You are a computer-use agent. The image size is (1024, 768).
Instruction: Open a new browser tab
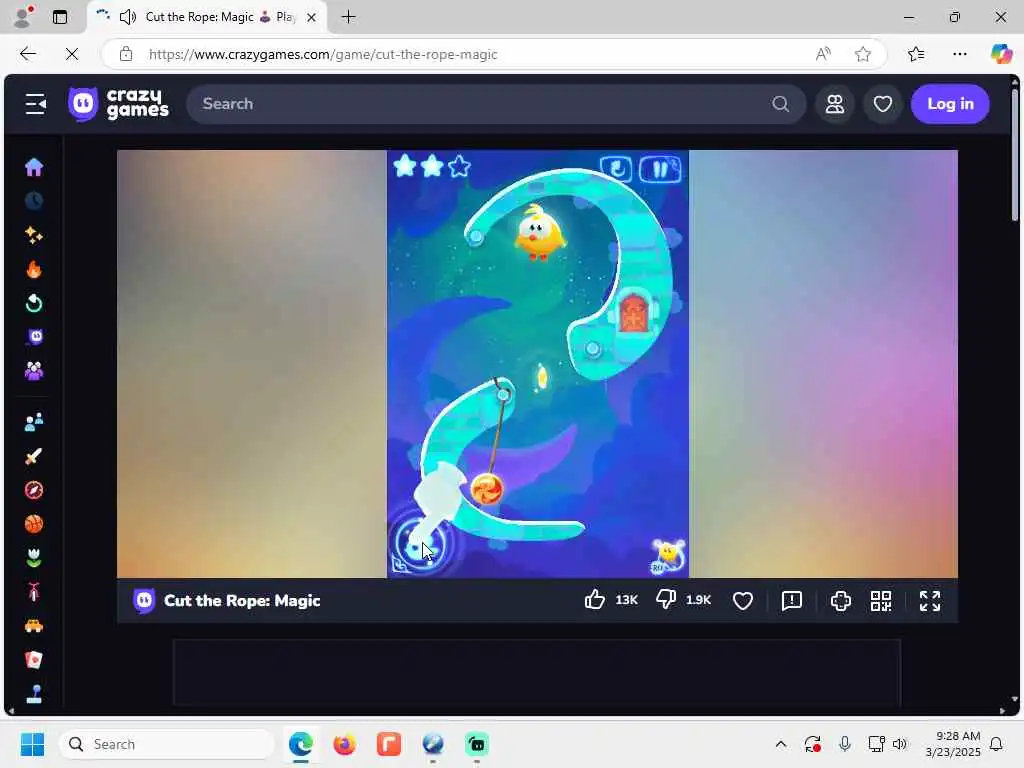coord(349,17)
